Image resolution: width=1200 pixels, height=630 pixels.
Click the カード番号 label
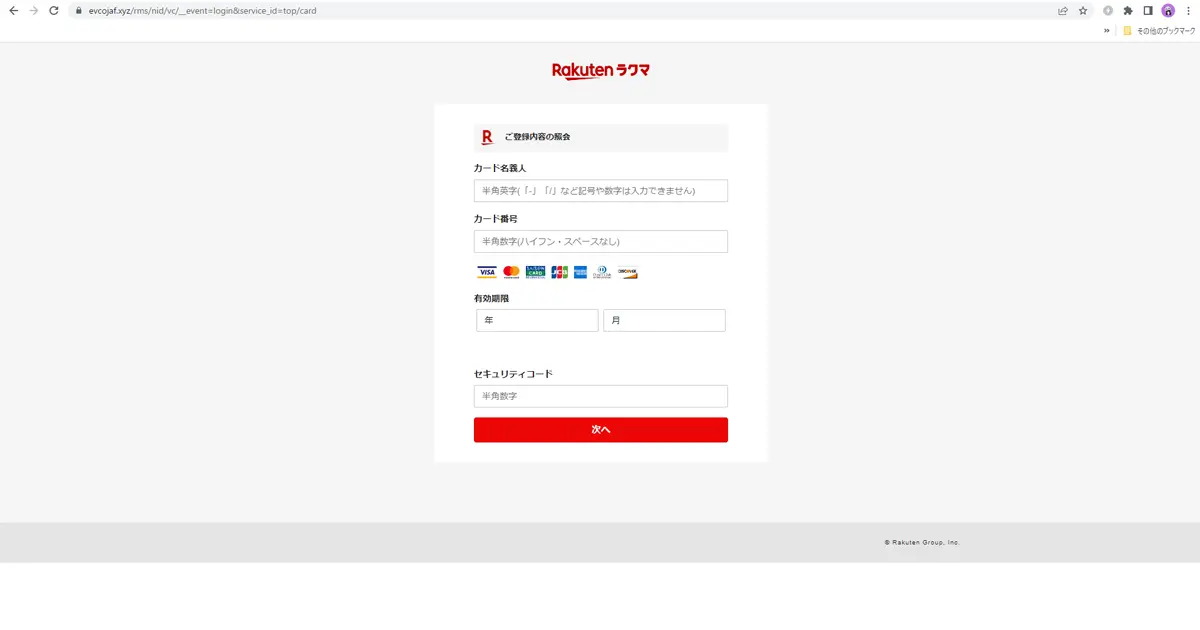496,219
